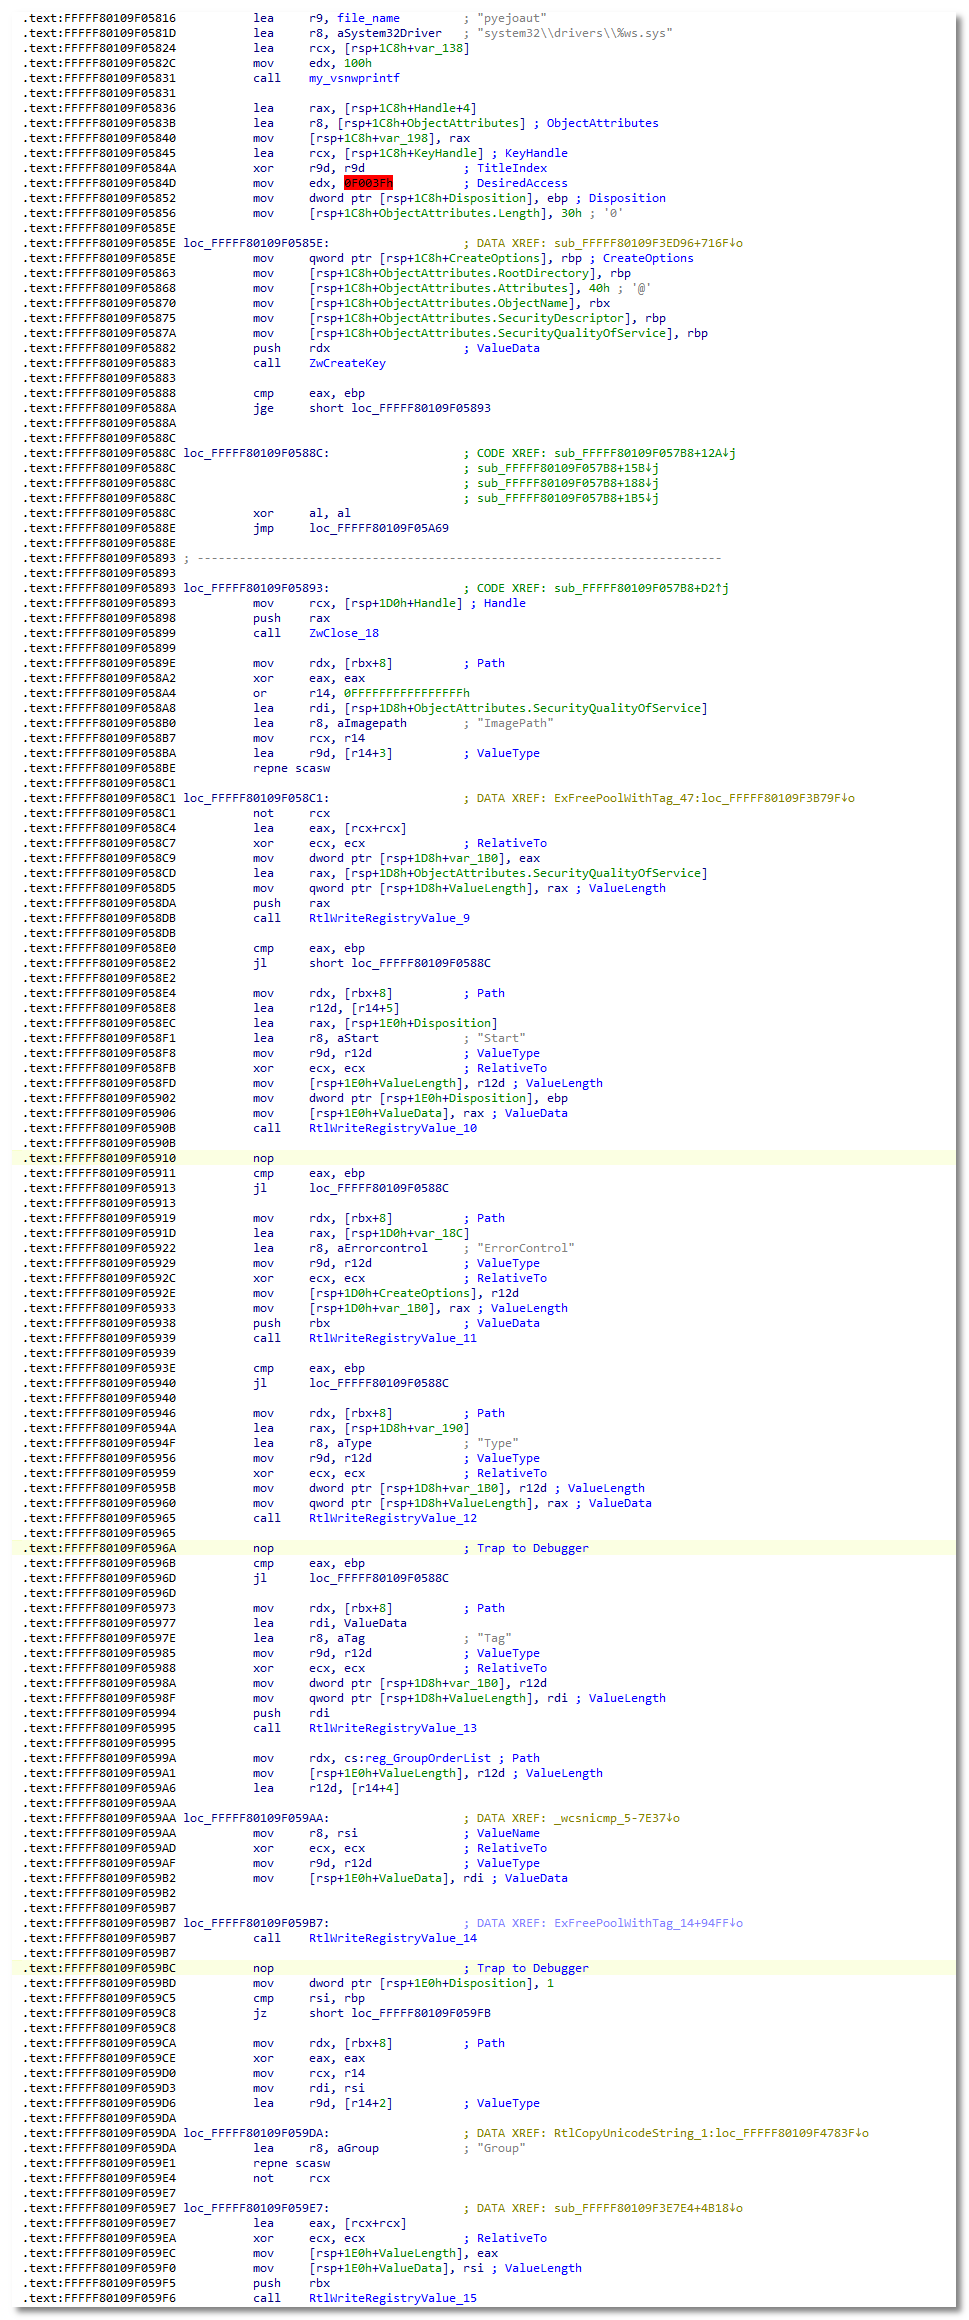Click RtlWriteRegistryValue_11 call target

point(392,1338)
